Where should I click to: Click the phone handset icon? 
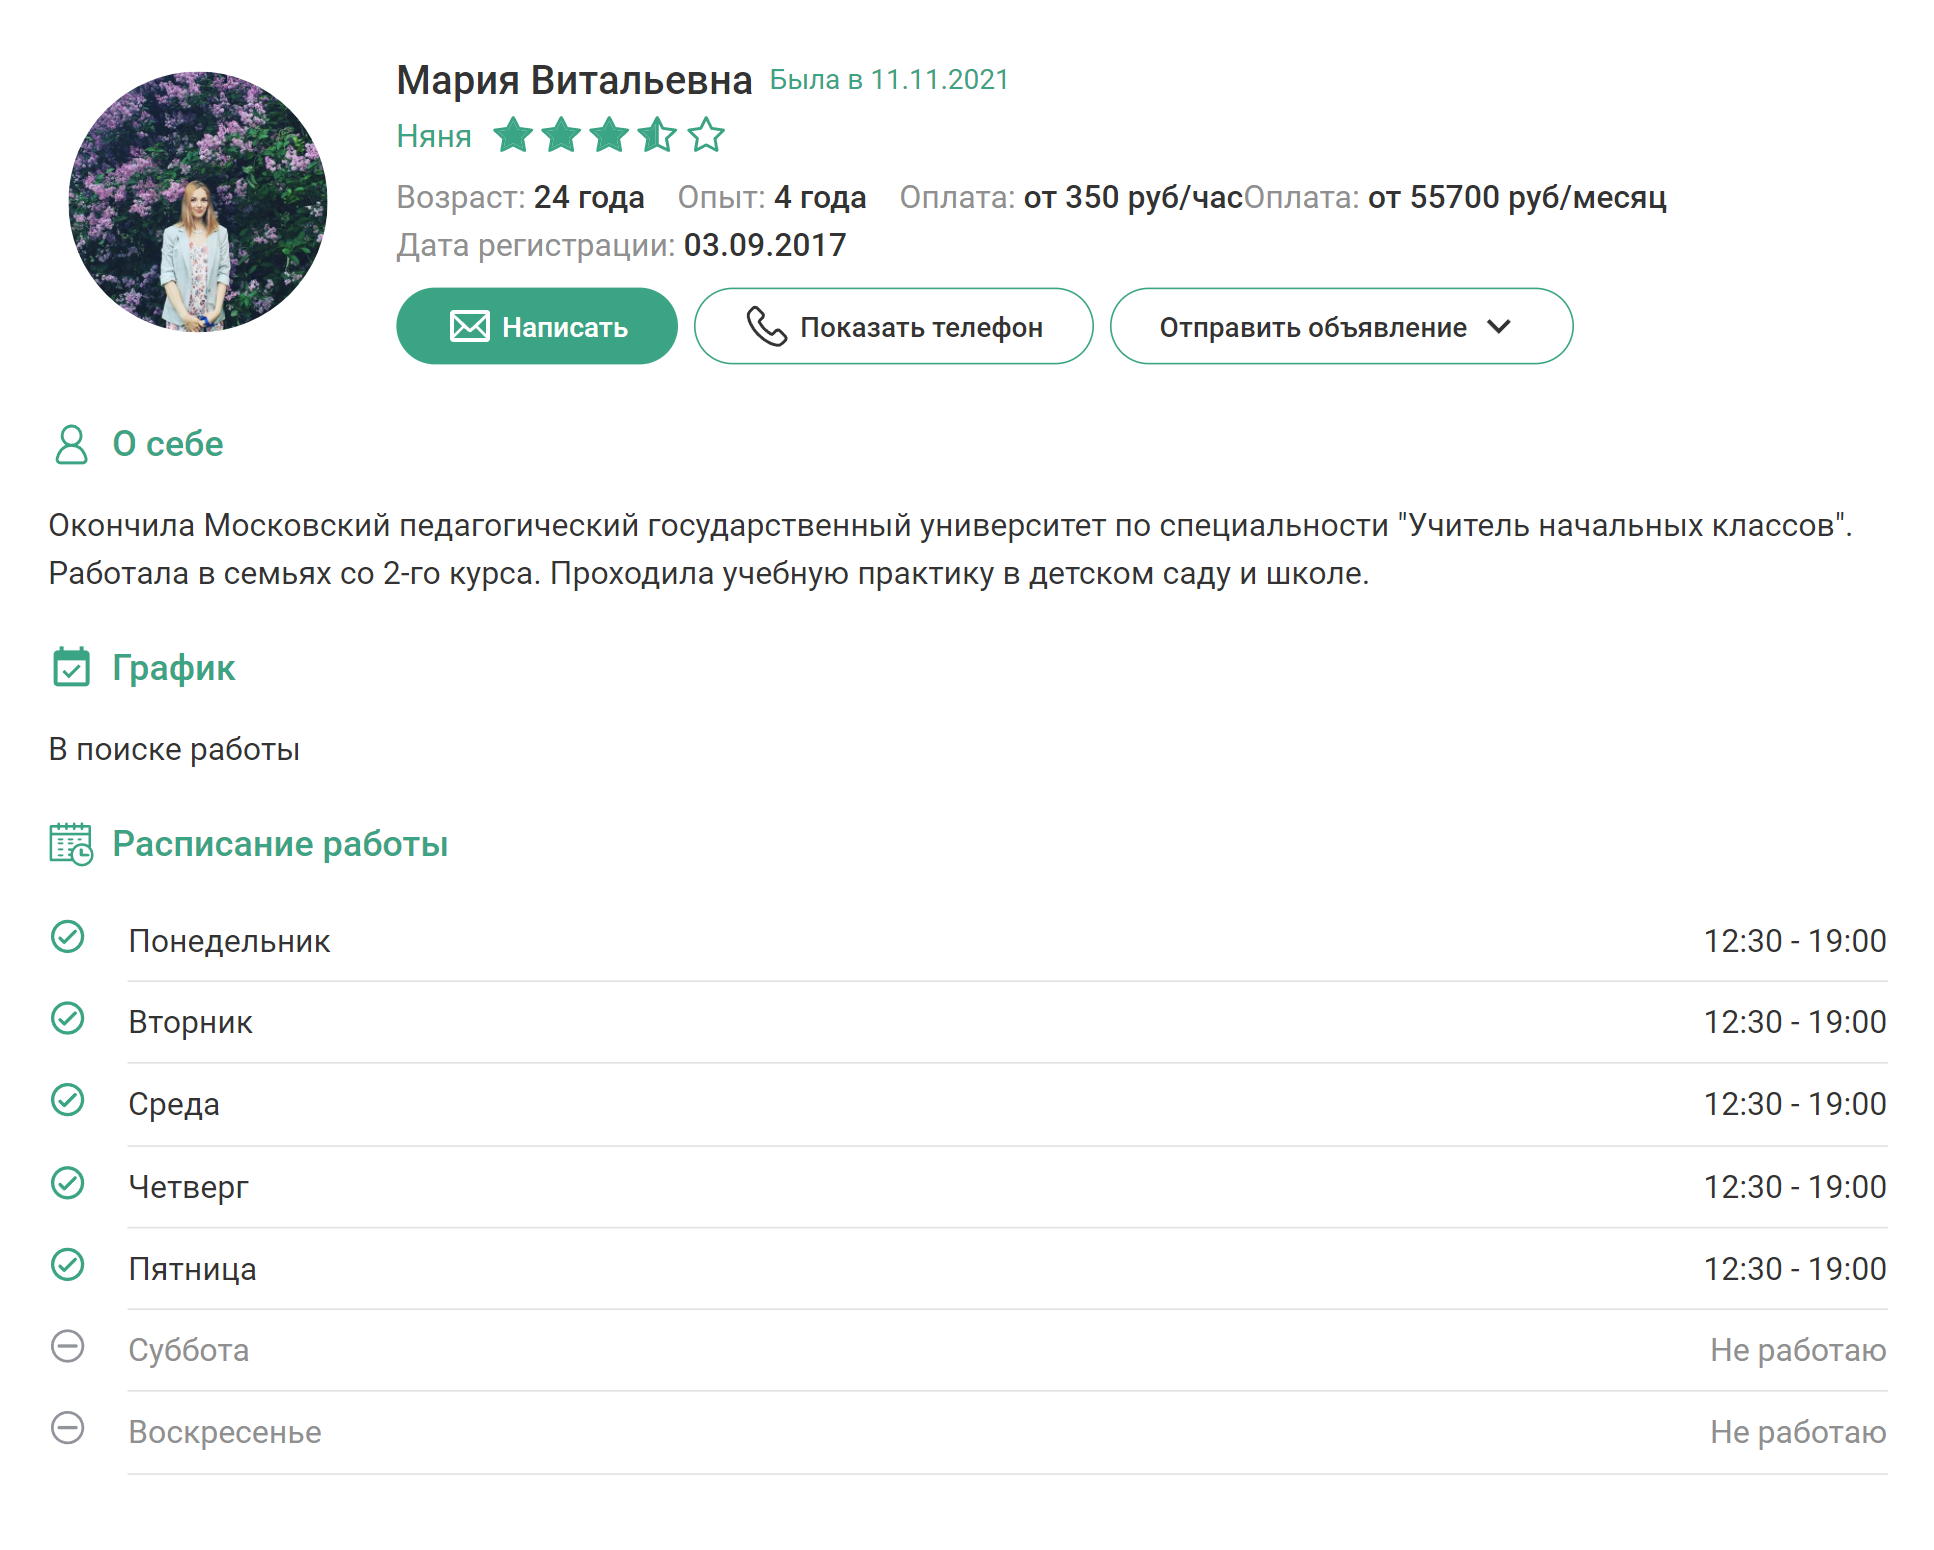coord(766,327)
